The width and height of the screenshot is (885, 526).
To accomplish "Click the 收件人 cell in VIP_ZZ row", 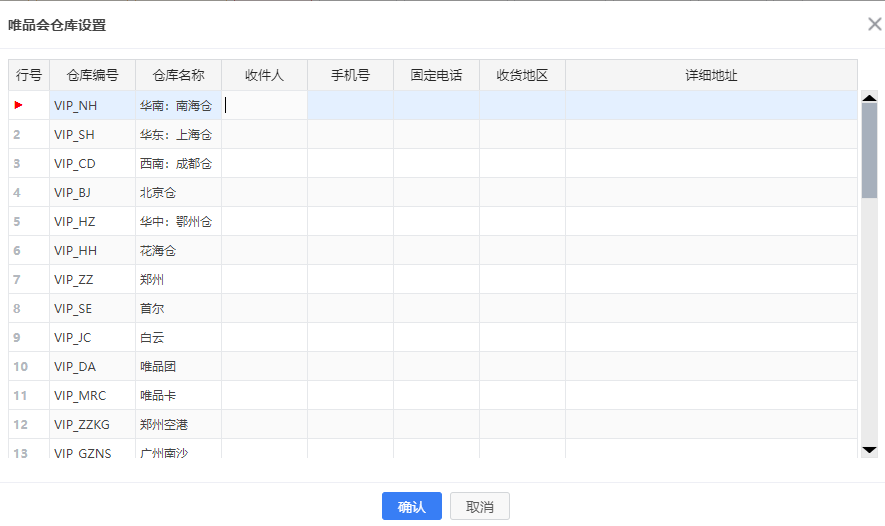I will coord(265,279).
